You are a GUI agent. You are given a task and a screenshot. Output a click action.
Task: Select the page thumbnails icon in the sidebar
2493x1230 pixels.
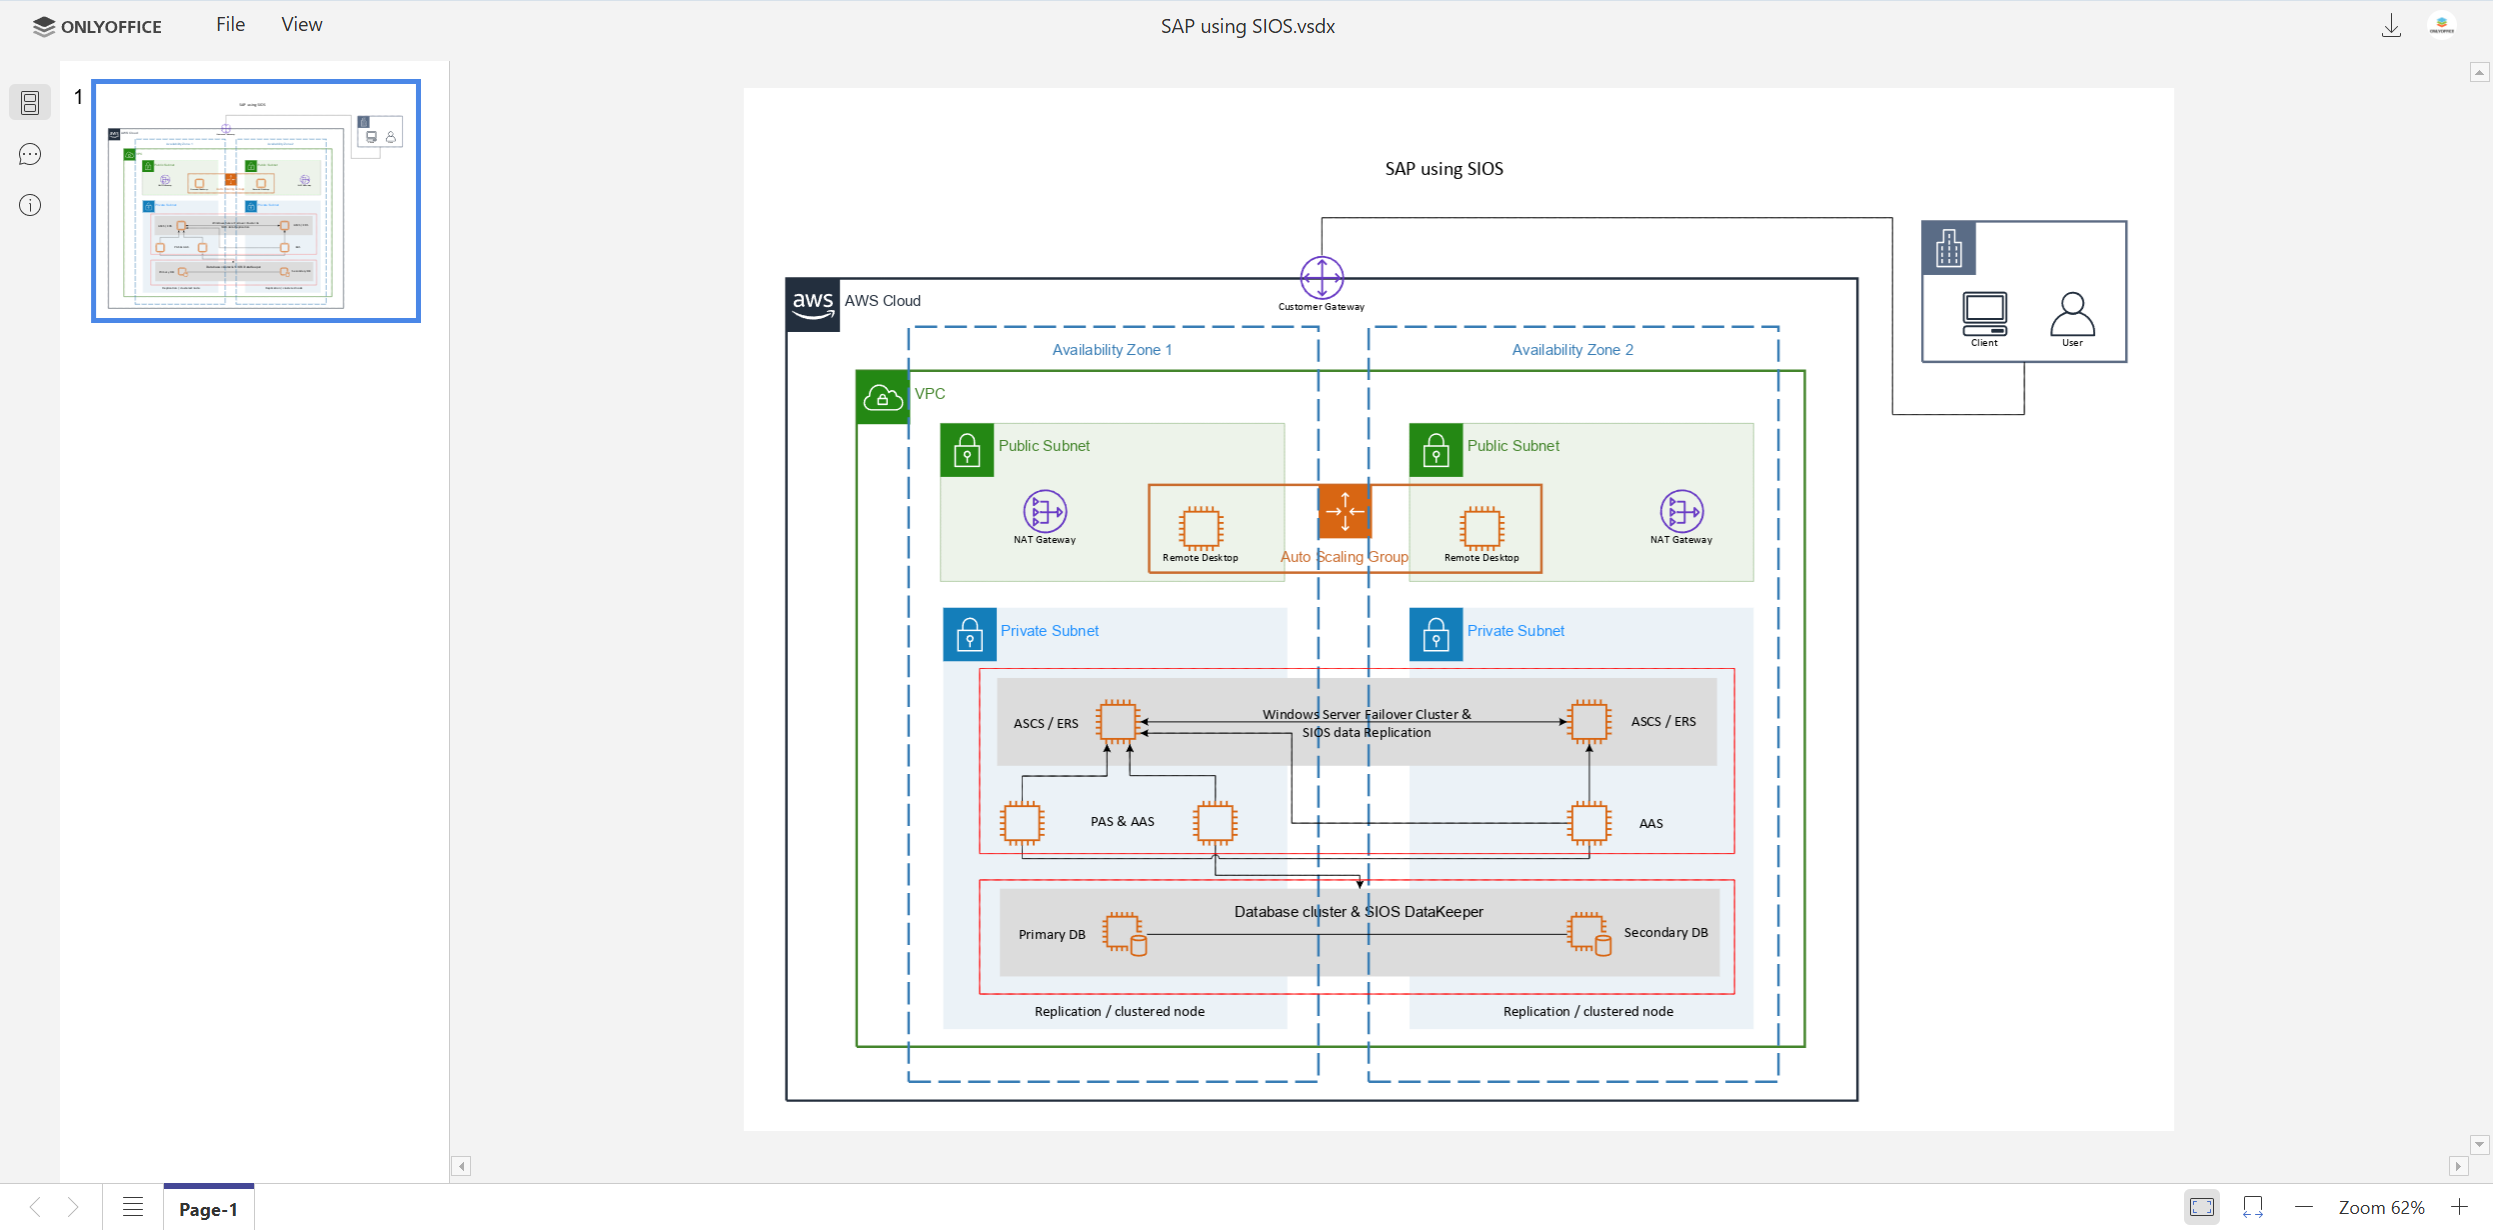(30, 102)
